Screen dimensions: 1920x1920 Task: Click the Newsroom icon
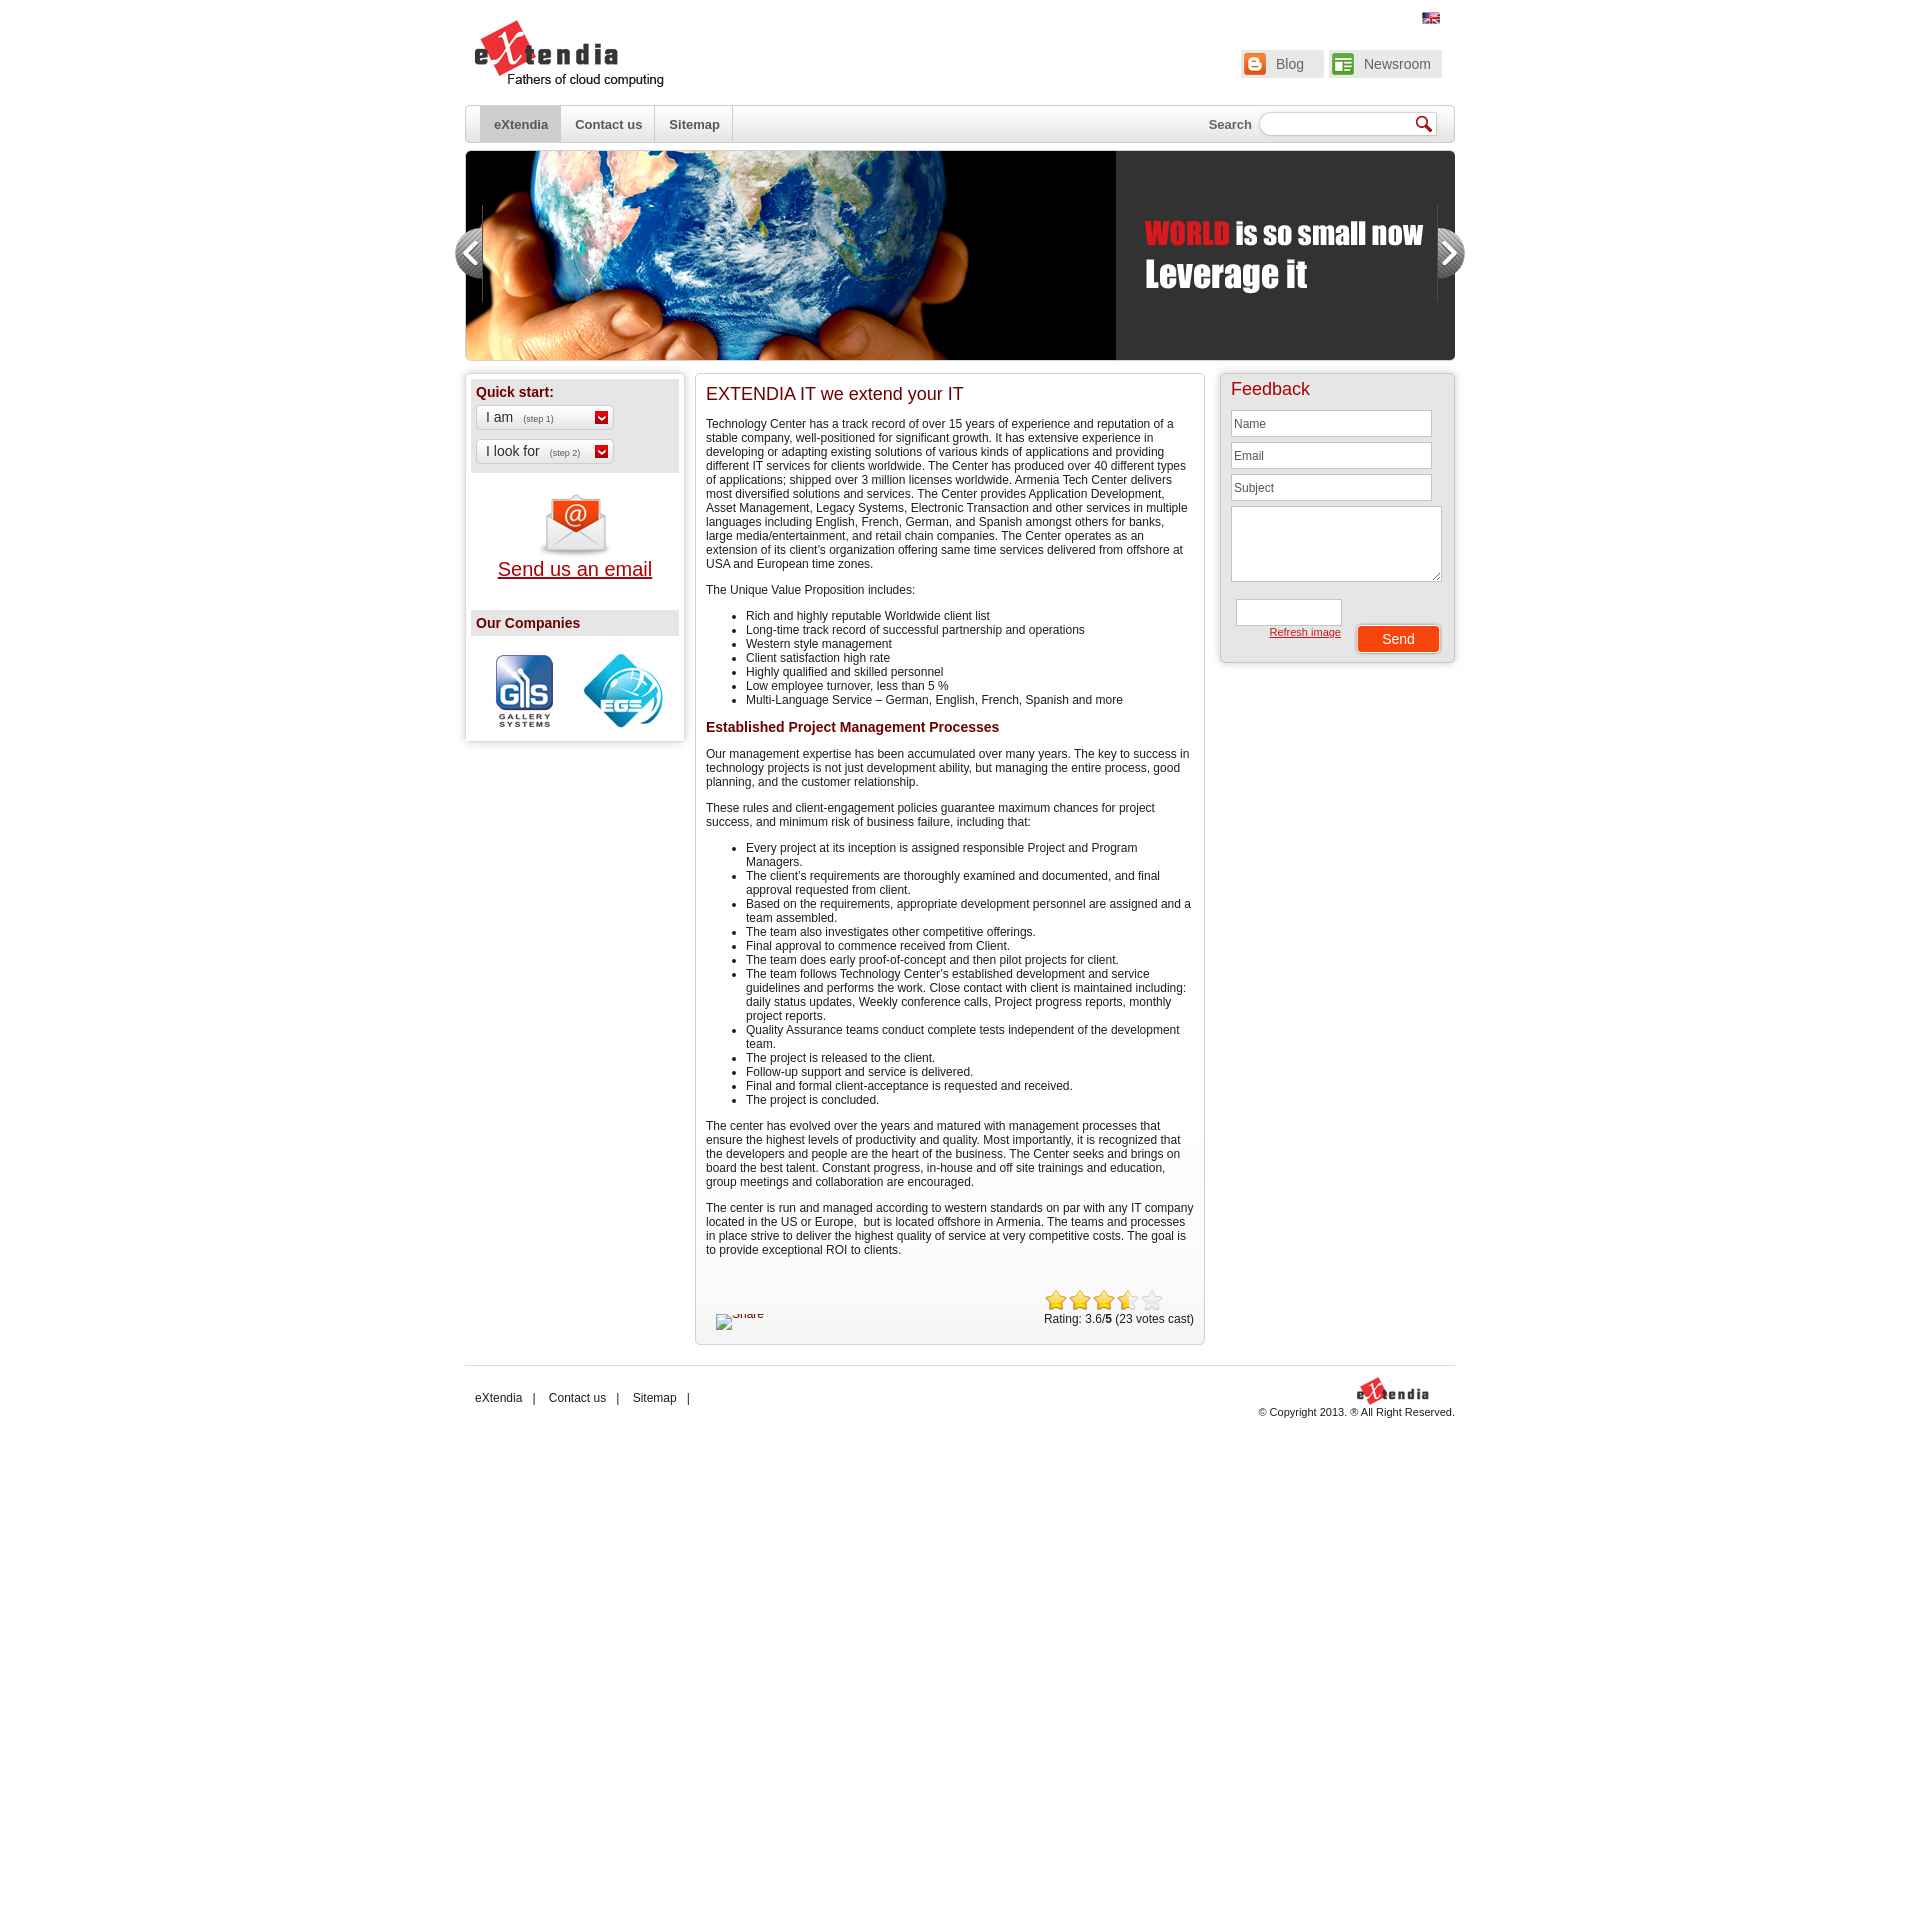click(x=1343, y=63)
